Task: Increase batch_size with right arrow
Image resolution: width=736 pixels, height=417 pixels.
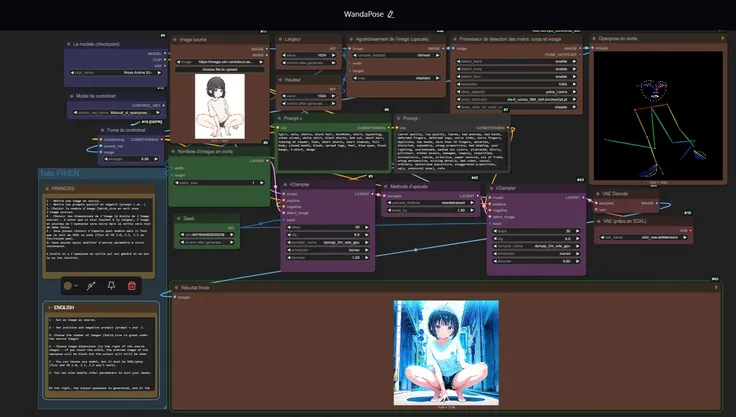Action: [x=261, y=183]
